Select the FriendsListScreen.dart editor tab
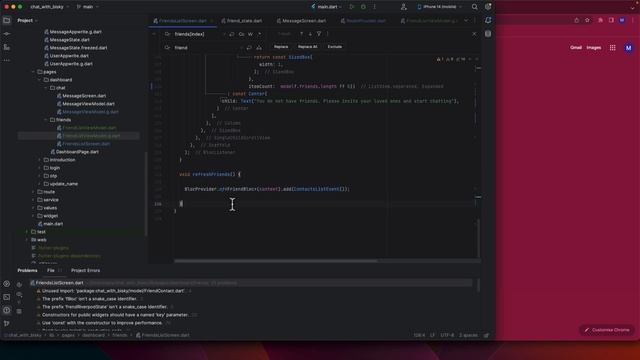The width and height of the screenshot is (640, 360). coord(183,21)
